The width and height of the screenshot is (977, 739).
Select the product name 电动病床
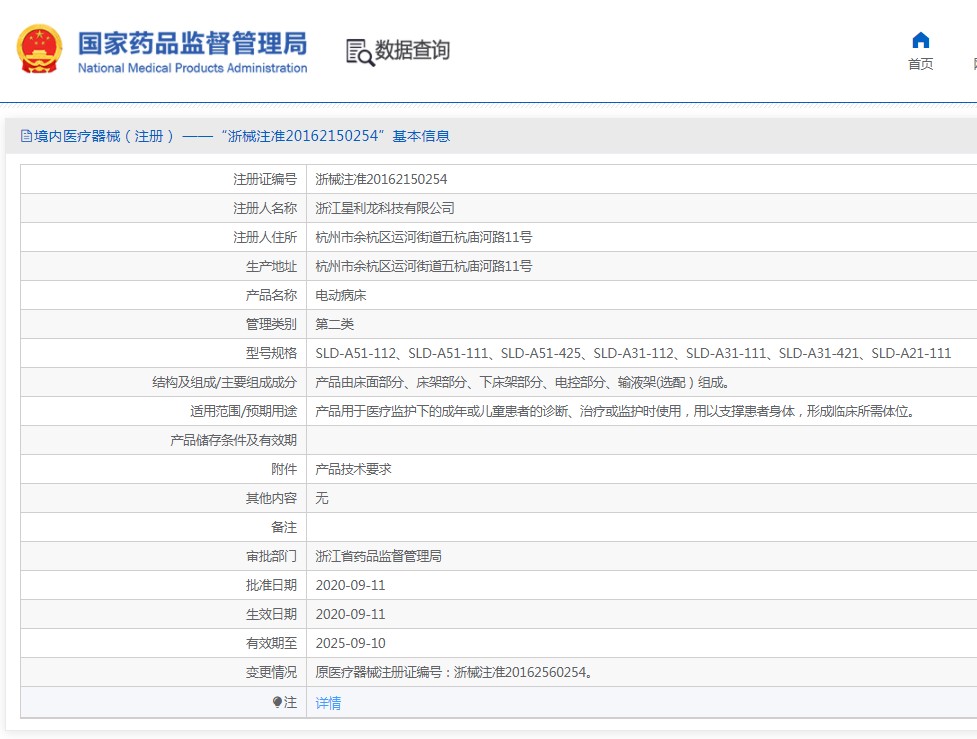(x=341, y=295)
